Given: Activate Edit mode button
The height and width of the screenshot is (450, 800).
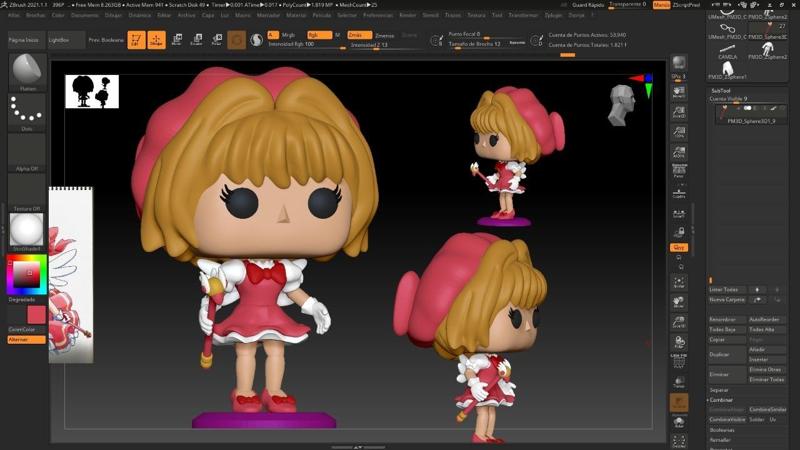Looking at the screenshot, I should coord(136,39).
